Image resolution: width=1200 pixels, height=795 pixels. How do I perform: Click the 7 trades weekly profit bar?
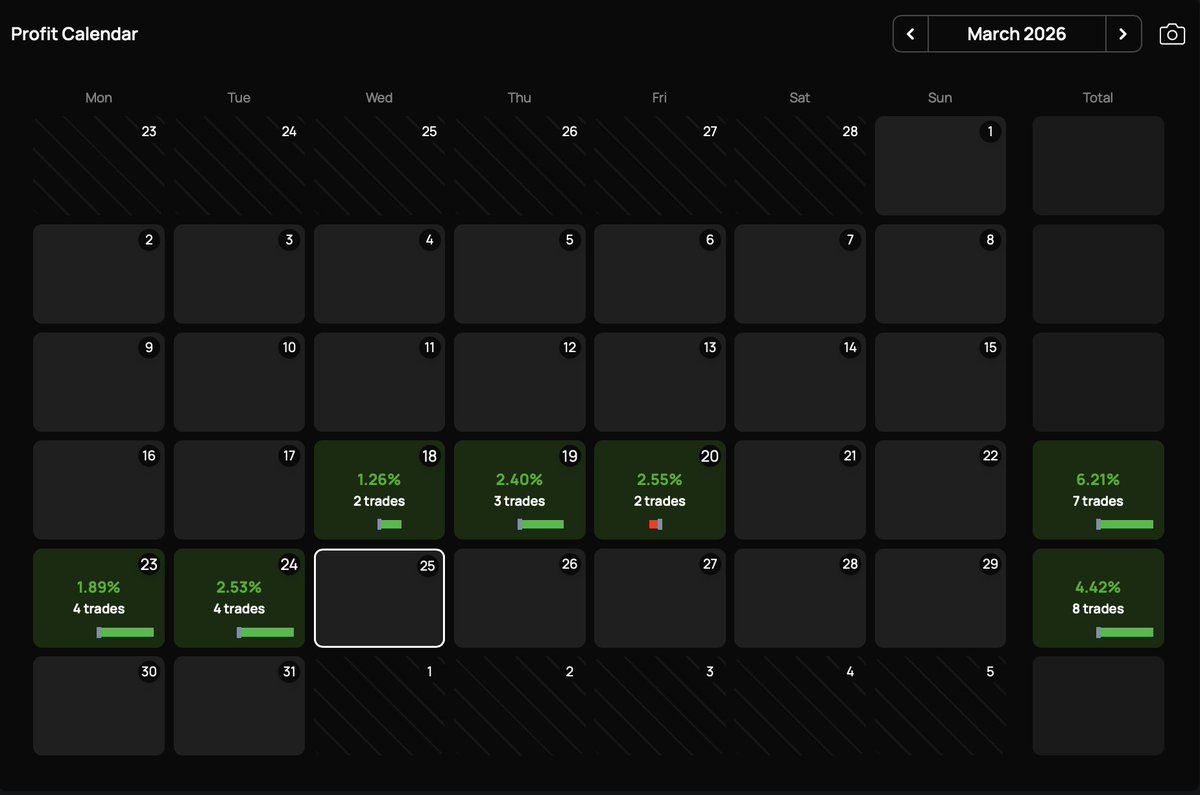1124,524
